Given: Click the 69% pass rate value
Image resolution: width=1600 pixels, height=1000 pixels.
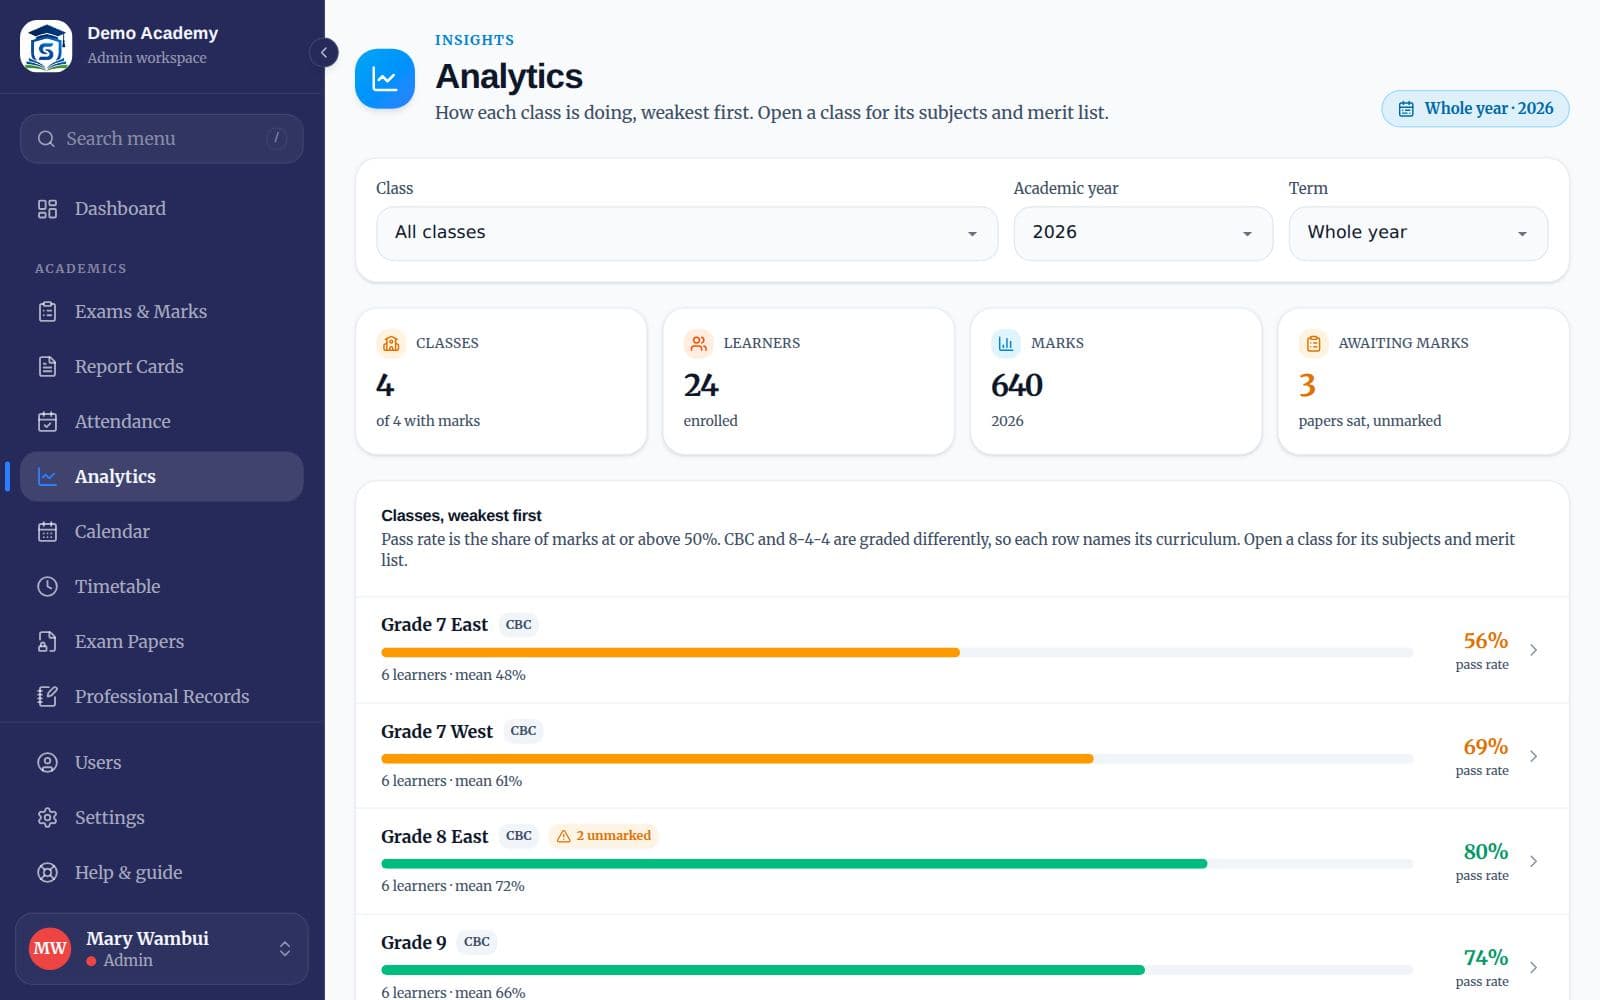Looking at the screenshot, I should click(x=1485, y=746).
